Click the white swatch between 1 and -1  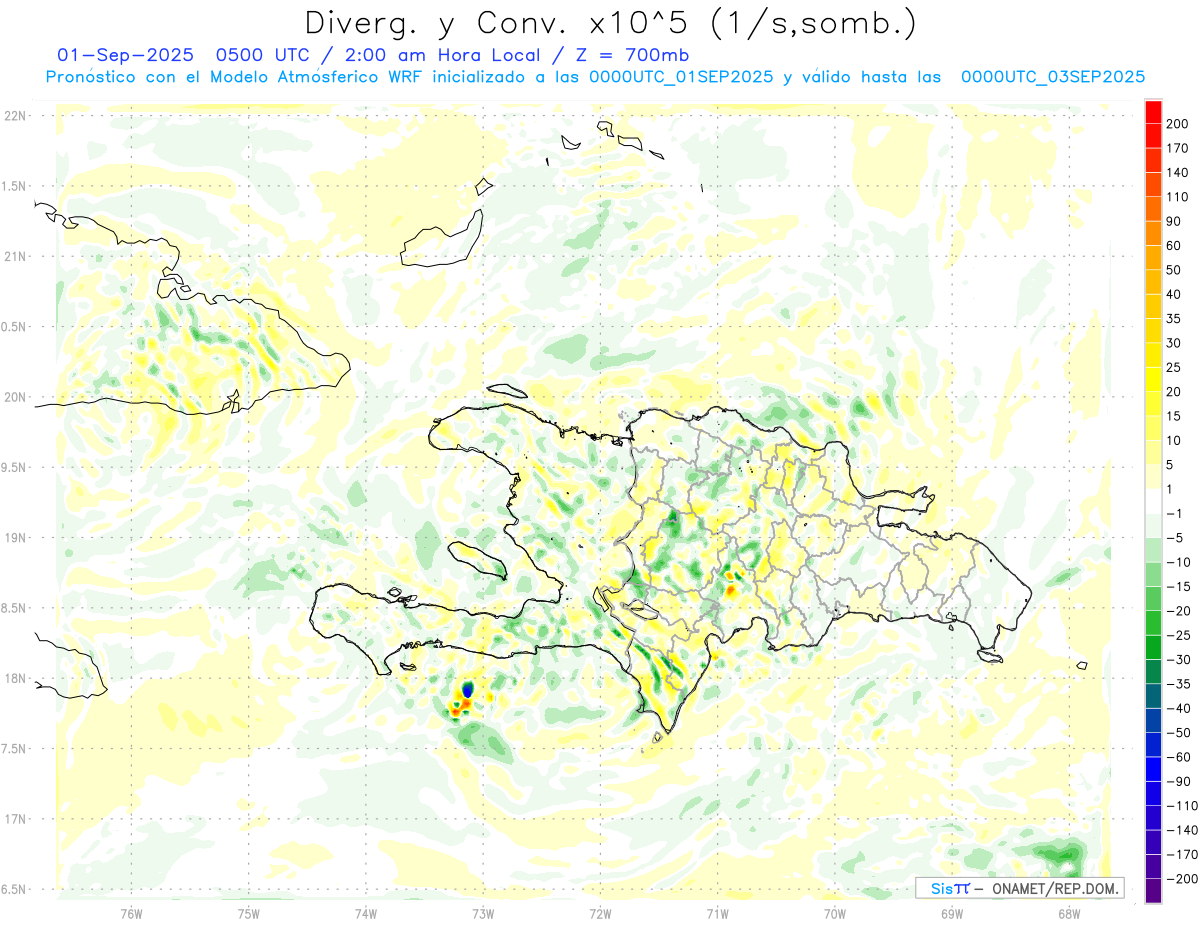coord(1154,501)
